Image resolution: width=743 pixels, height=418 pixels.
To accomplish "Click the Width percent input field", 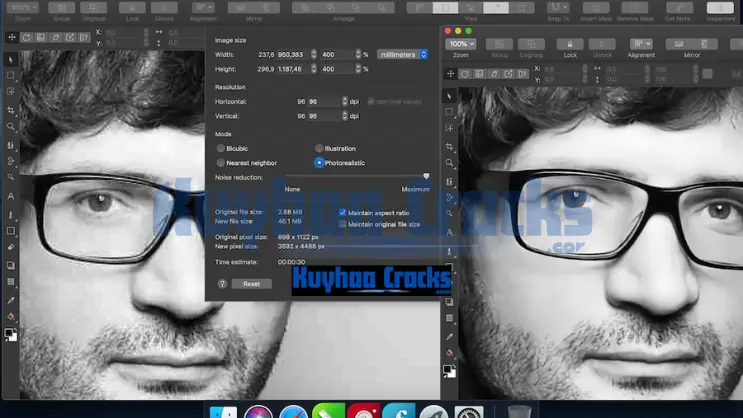I will tap(340, 54).
